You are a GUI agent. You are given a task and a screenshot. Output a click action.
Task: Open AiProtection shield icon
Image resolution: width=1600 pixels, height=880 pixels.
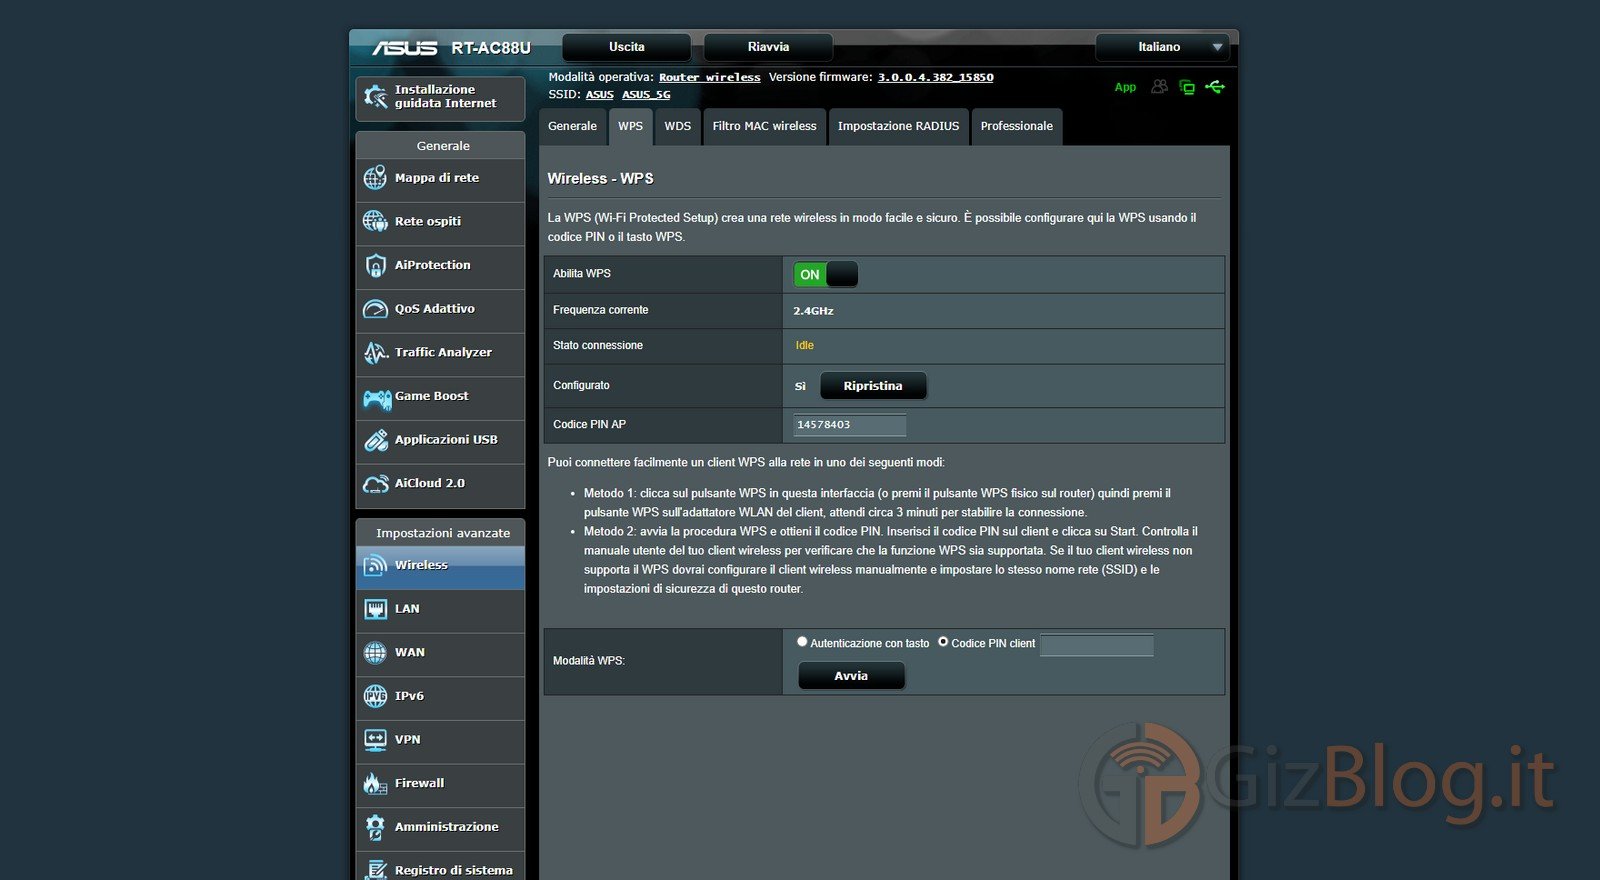(375, 265)
